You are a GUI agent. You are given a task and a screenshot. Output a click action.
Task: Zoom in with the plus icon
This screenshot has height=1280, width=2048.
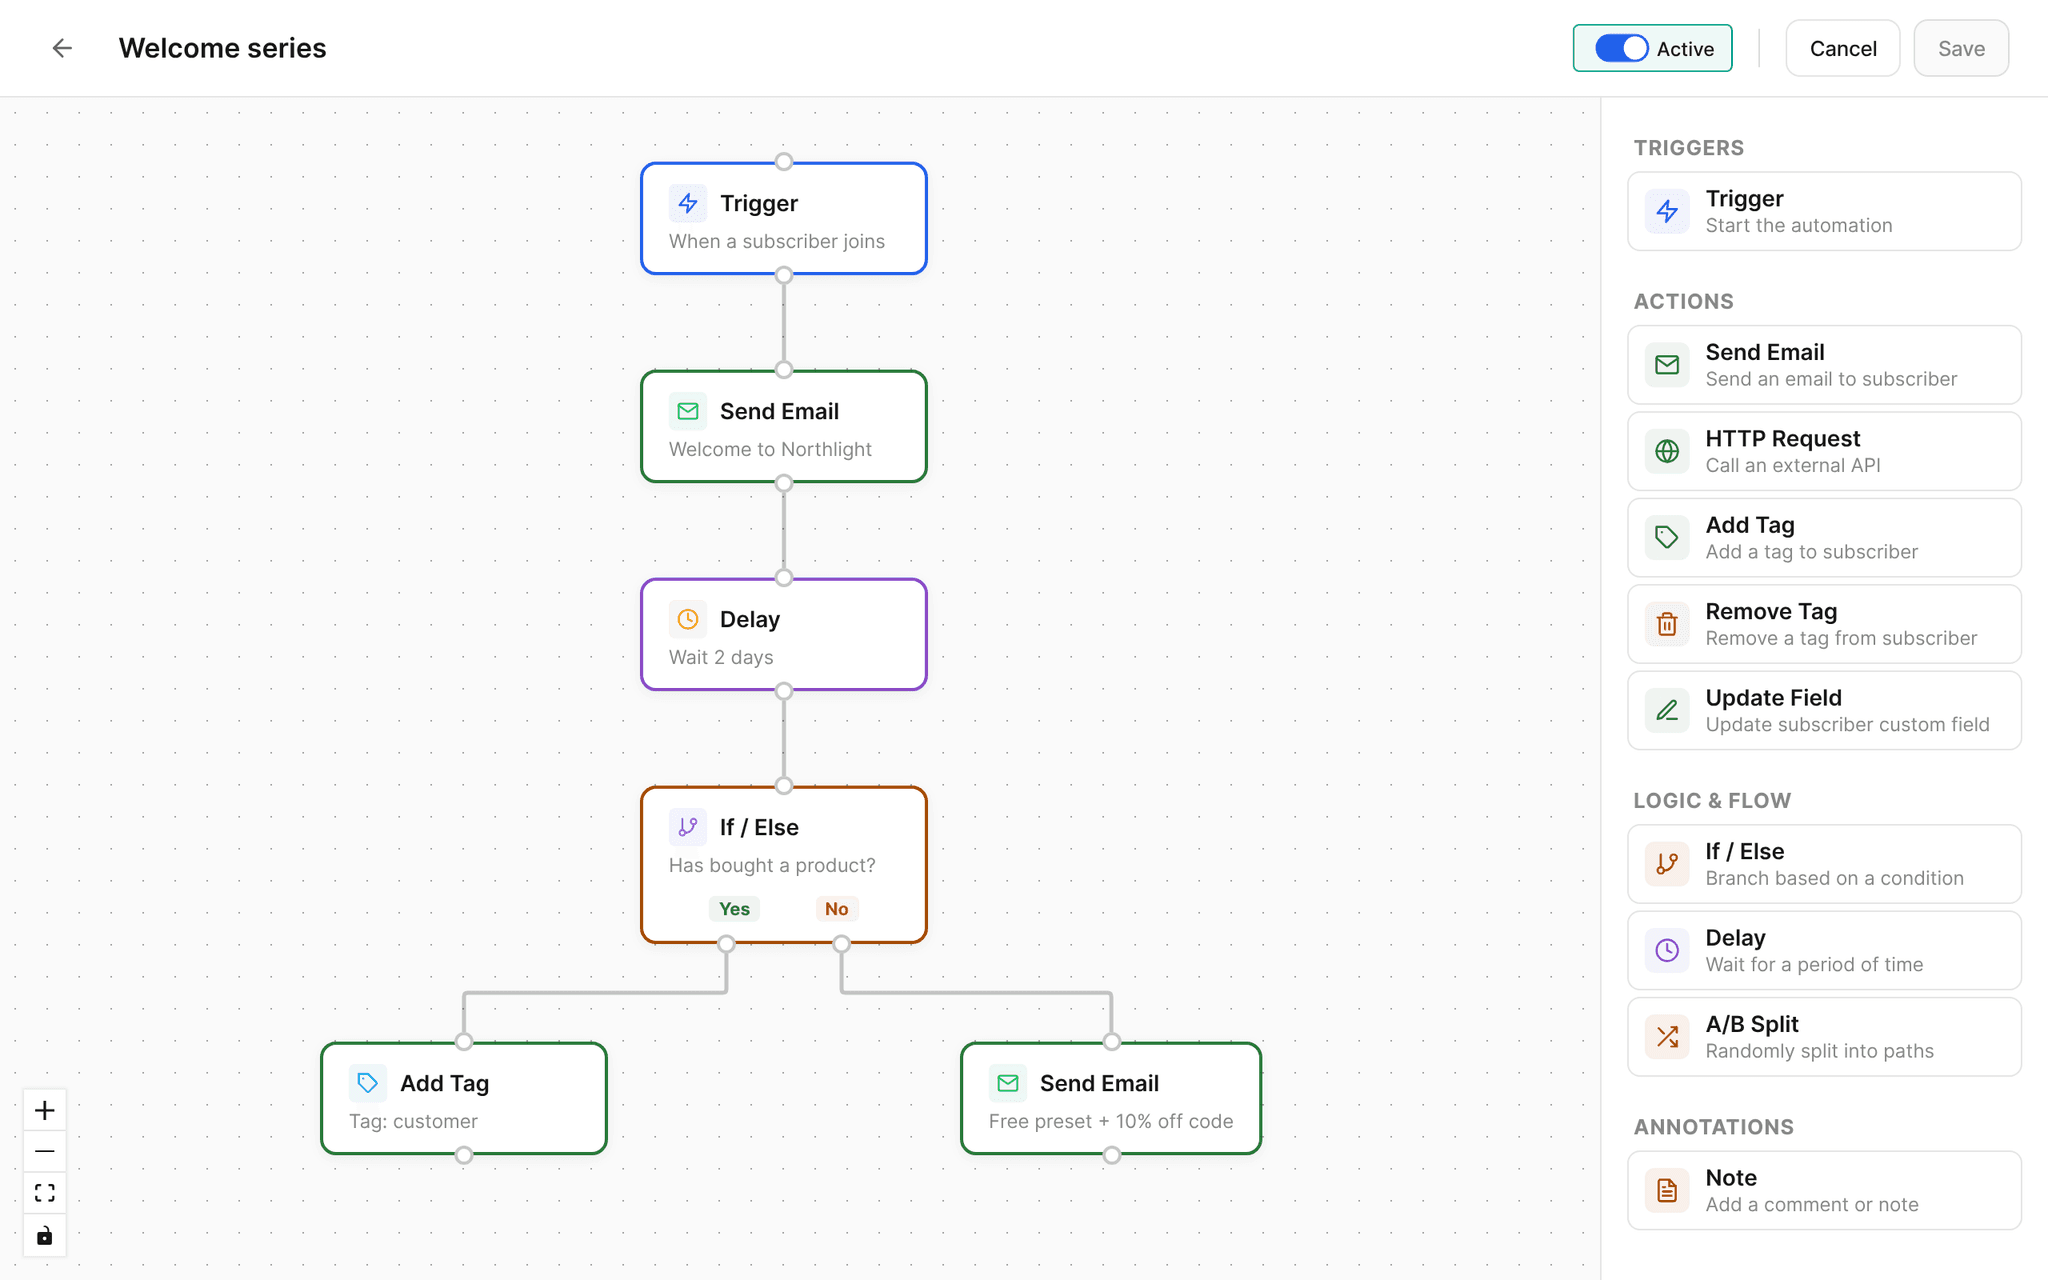tap(45, 1110)
